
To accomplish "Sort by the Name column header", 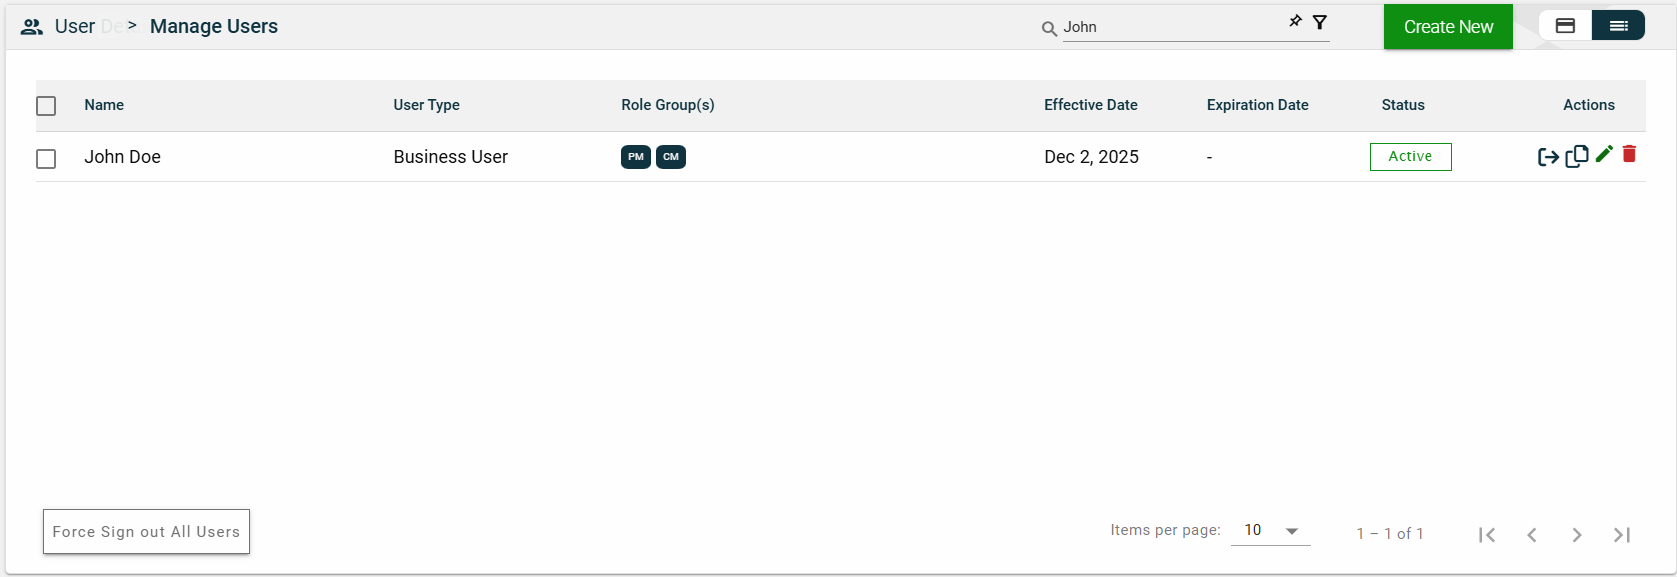I will pos(104,105).
